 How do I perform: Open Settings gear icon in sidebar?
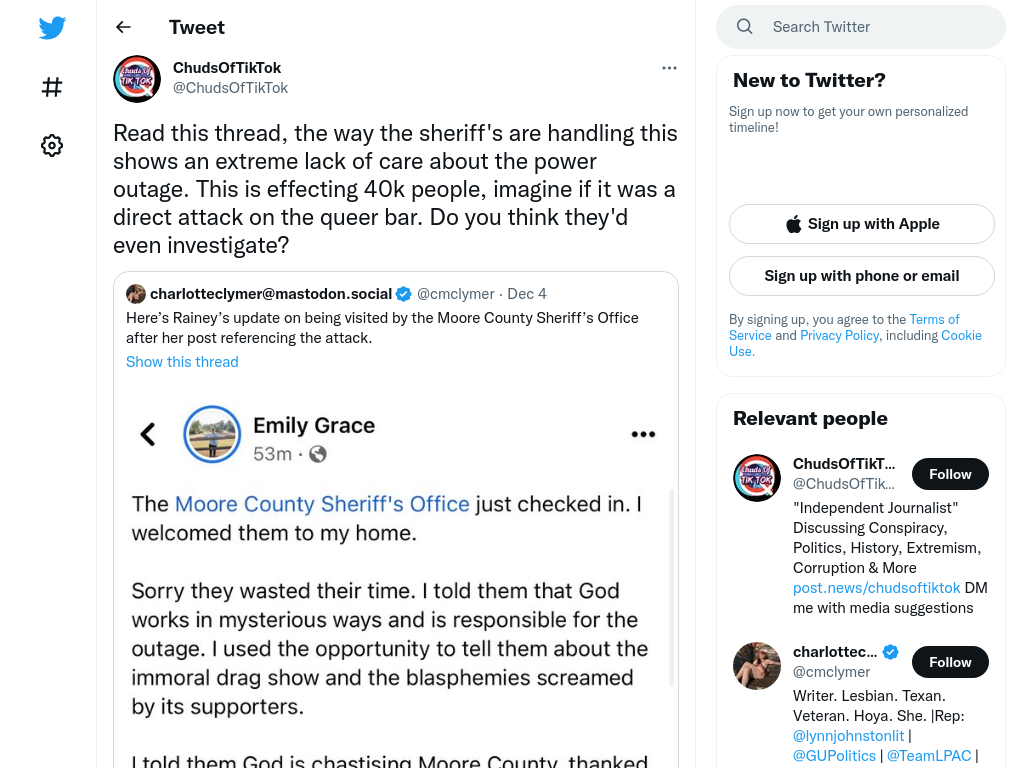tap(52, 145)
